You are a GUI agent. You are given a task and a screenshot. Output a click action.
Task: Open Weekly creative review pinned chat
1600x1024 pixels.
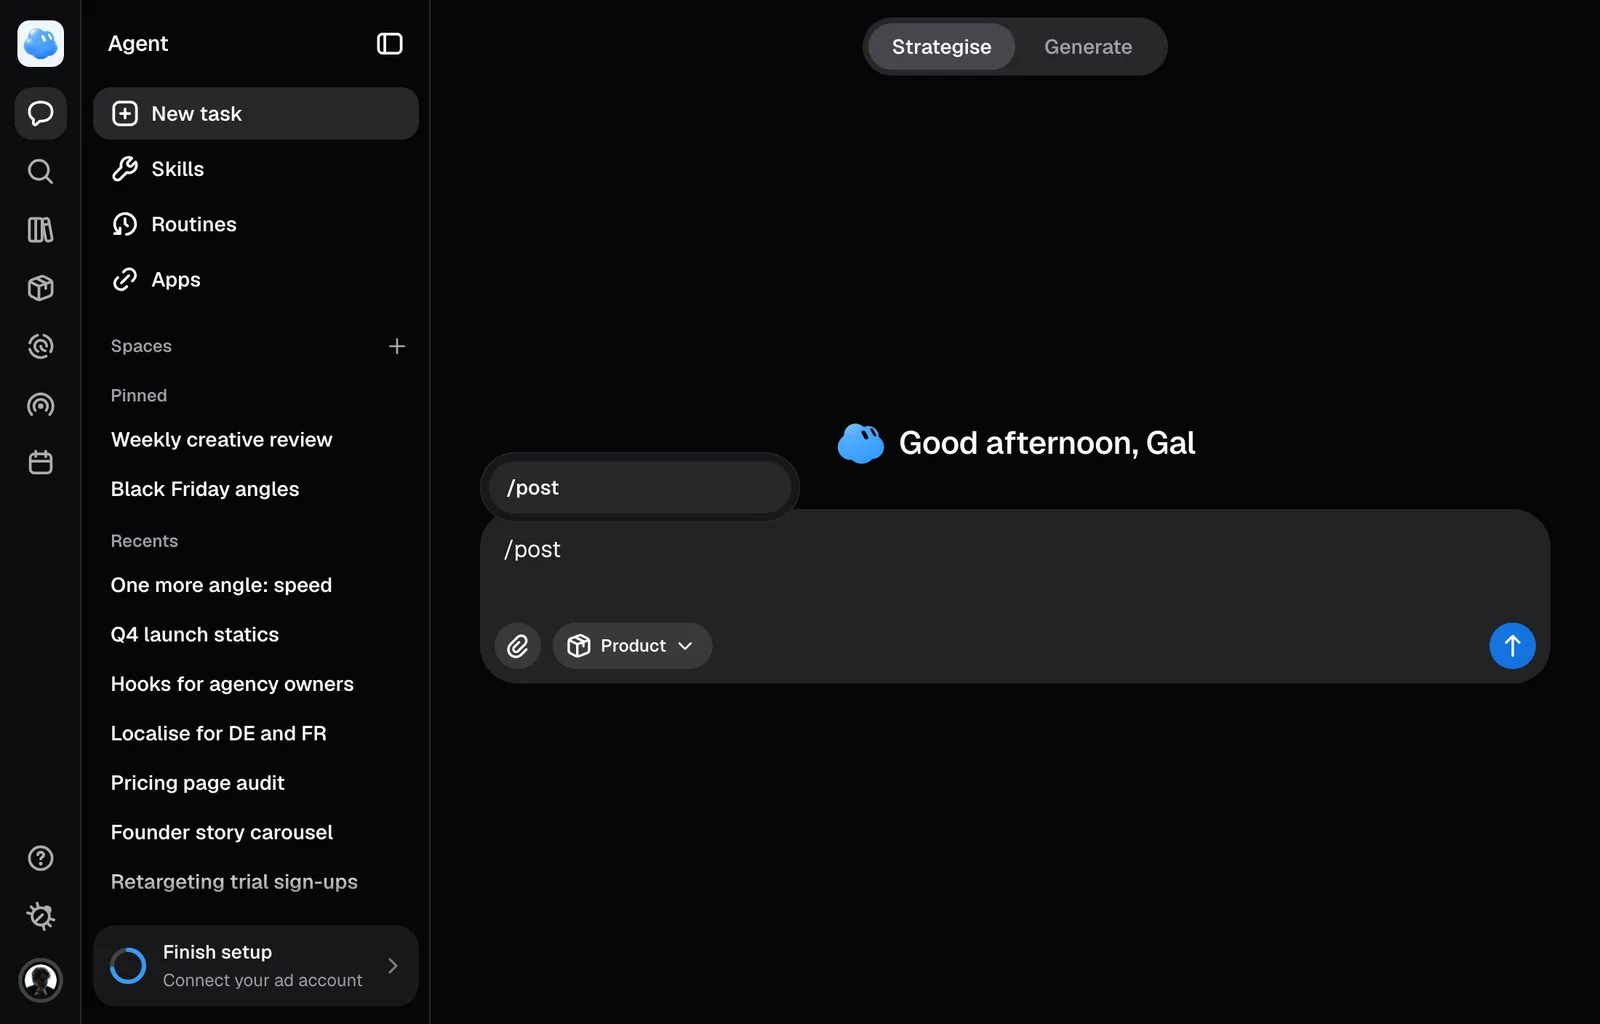pos(222,440)
